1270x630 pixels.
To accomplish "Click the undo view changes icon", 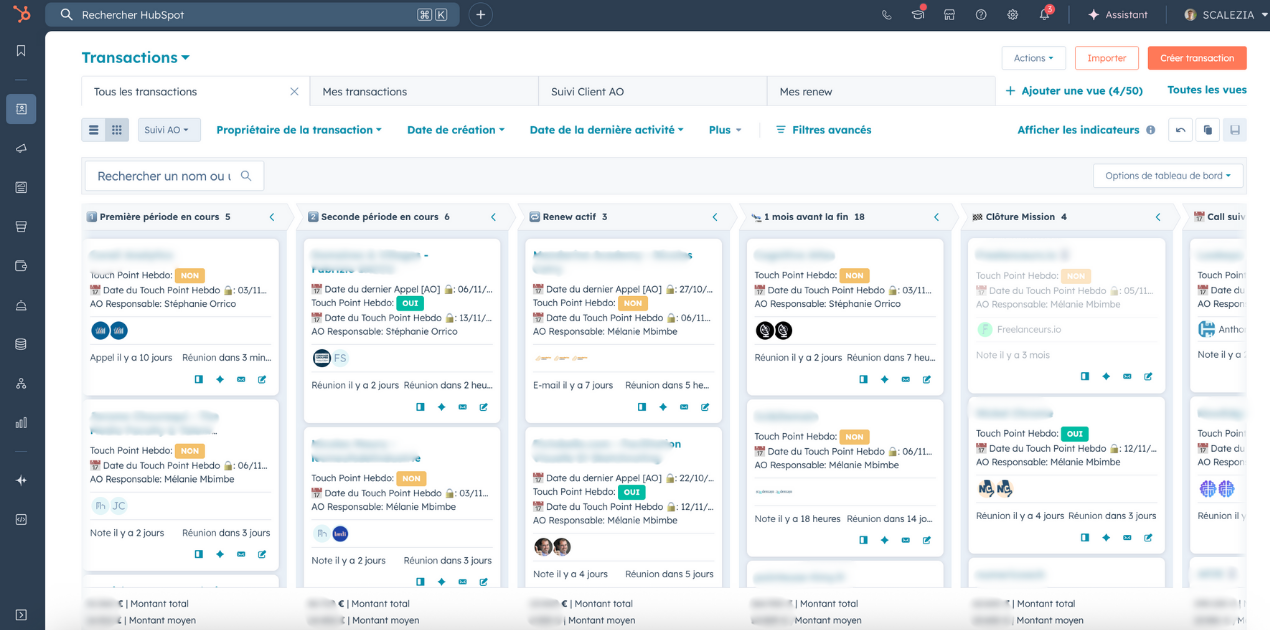I will (1180, 130).
